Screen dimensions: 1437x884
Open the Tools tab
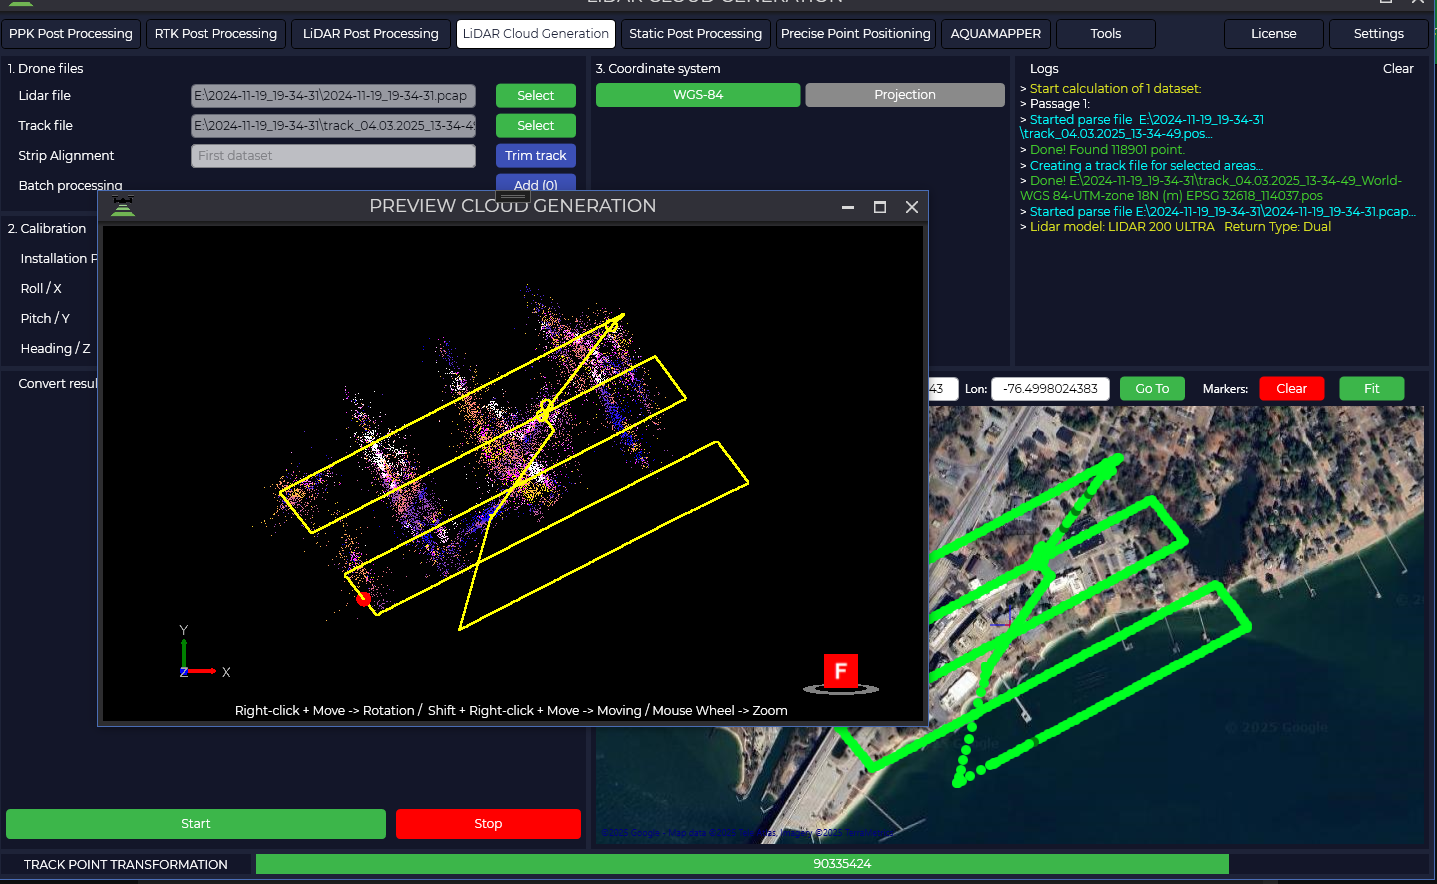click(x=1106, y=34)
